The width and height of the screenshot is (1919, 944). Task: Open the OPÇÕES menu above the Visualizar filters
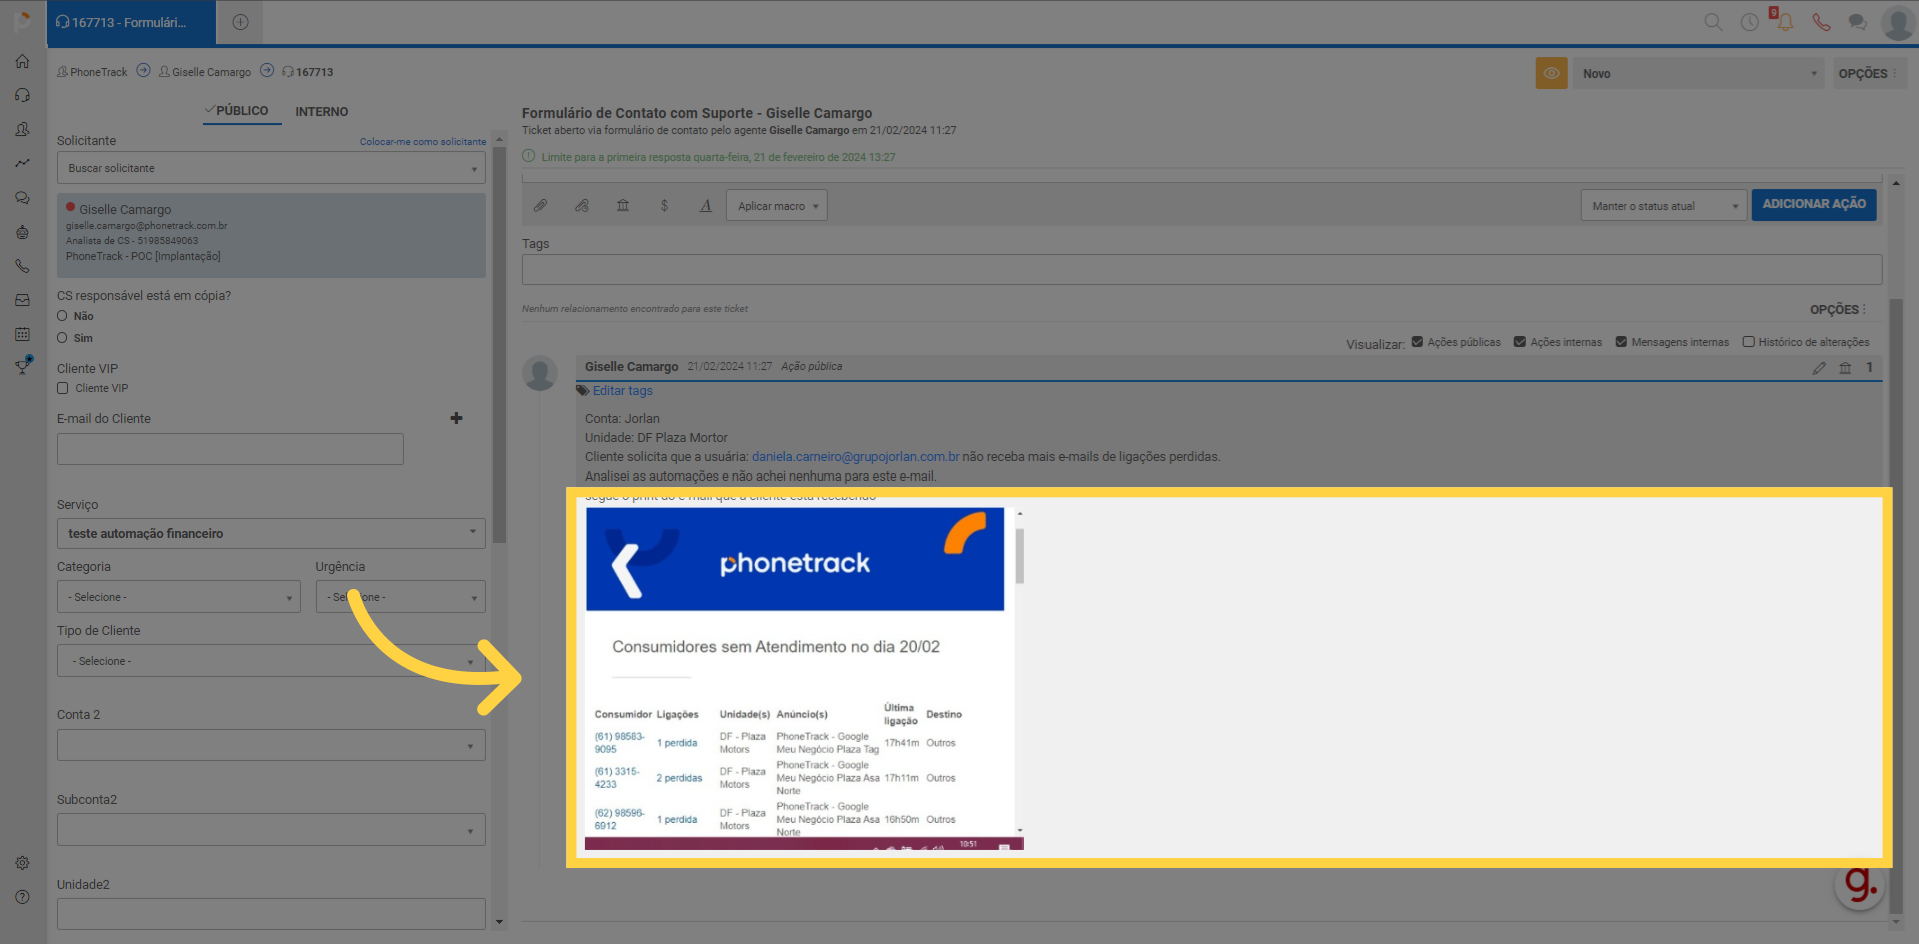point(1838,310)
